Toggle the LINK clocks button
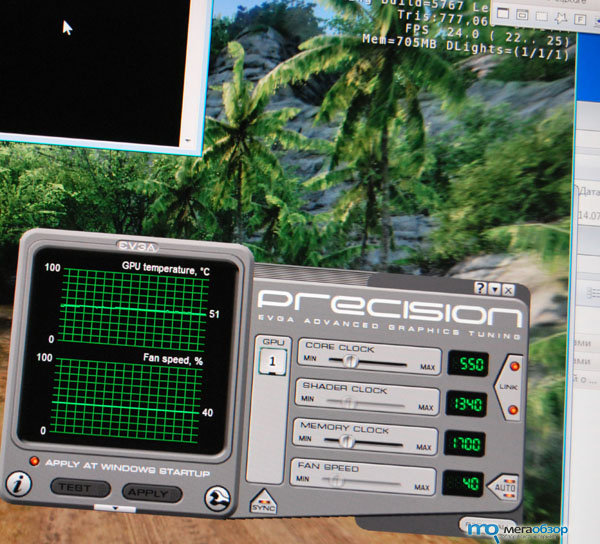Viewport: 600px width, 544px height. 509,387
